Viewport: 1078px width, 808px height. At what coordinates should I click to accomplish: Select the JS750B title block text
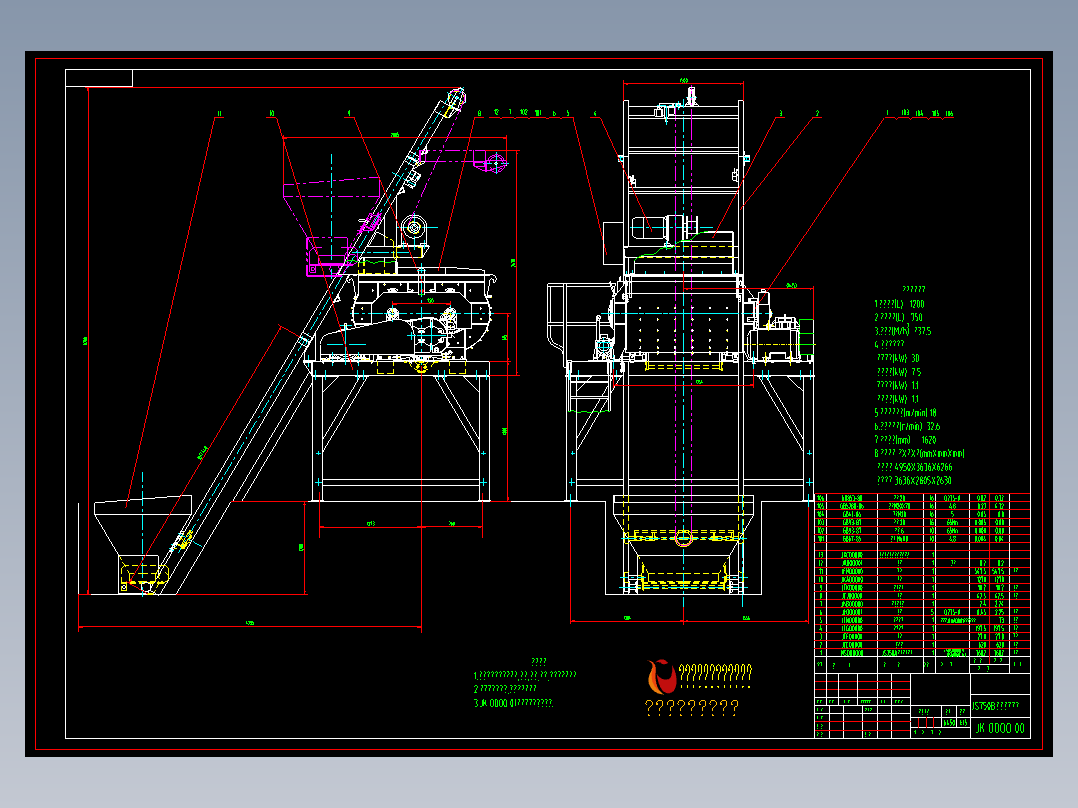click(x=995, y=706)
